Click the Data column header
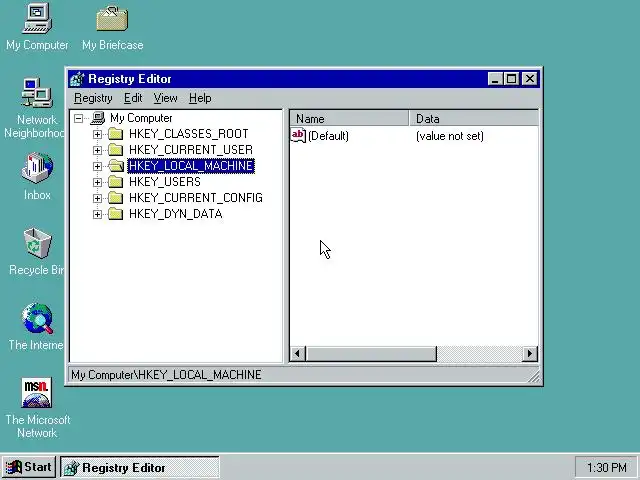The image size is (640, 480). point(473,119)
